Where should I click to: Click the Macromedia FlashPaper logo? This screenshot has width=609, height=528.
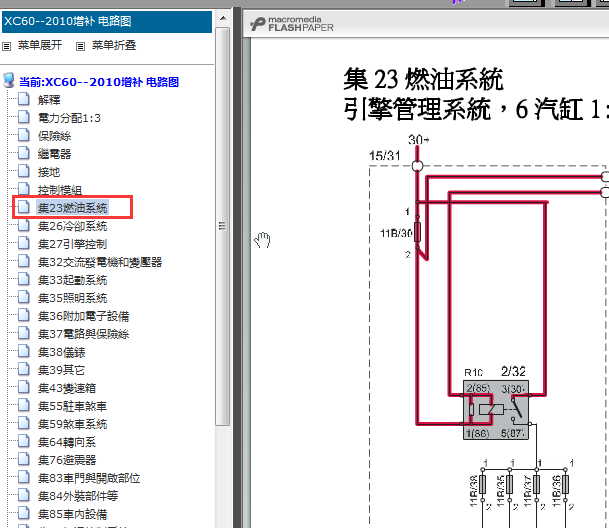292,24
